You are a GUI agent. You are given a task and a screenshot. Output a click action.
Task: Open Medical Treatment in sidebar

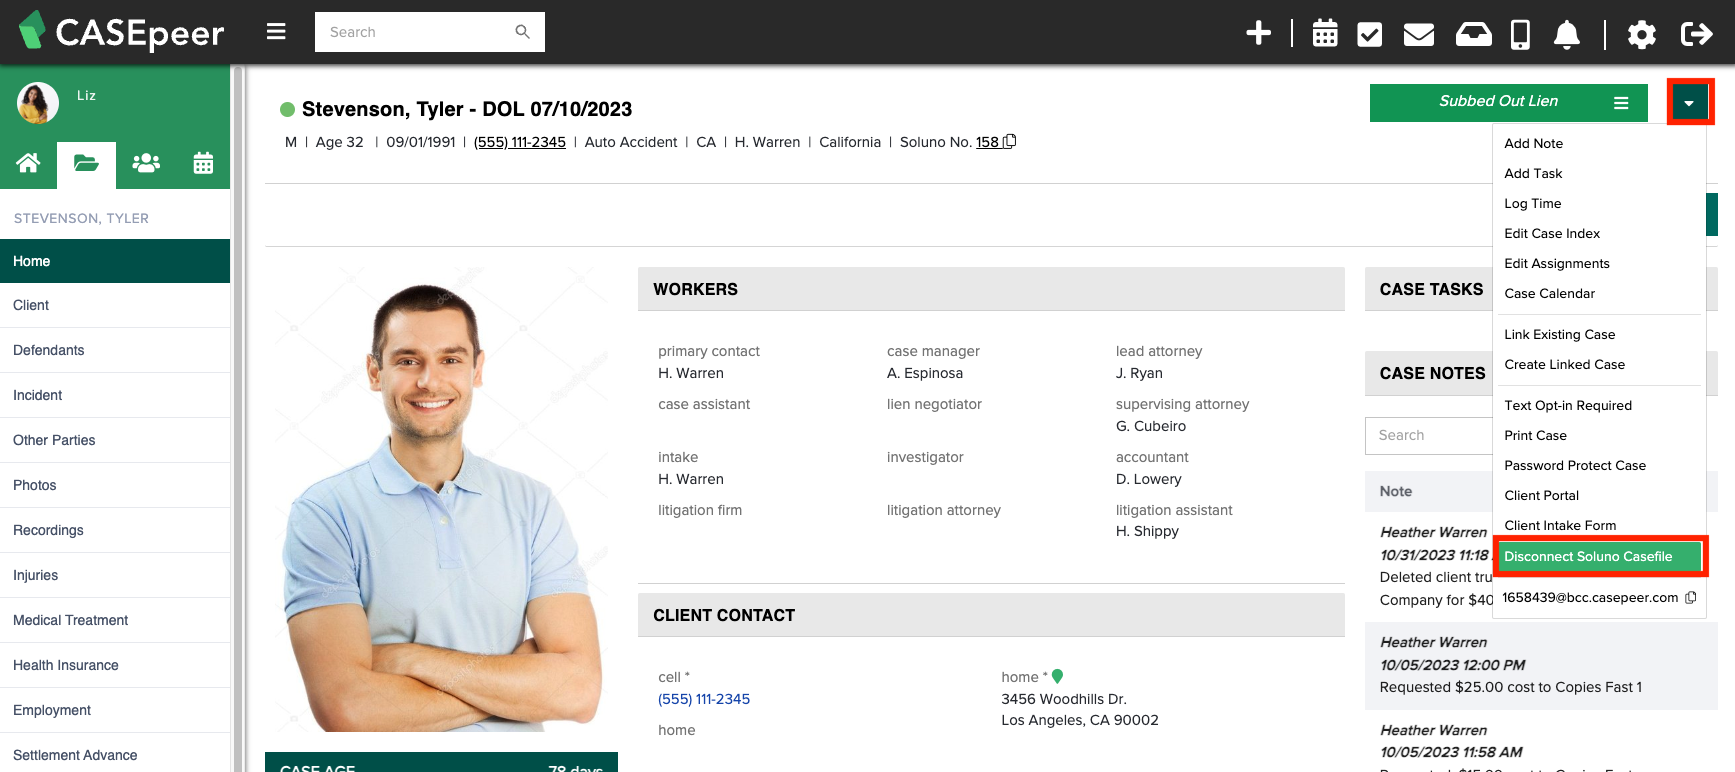point(115,620)
